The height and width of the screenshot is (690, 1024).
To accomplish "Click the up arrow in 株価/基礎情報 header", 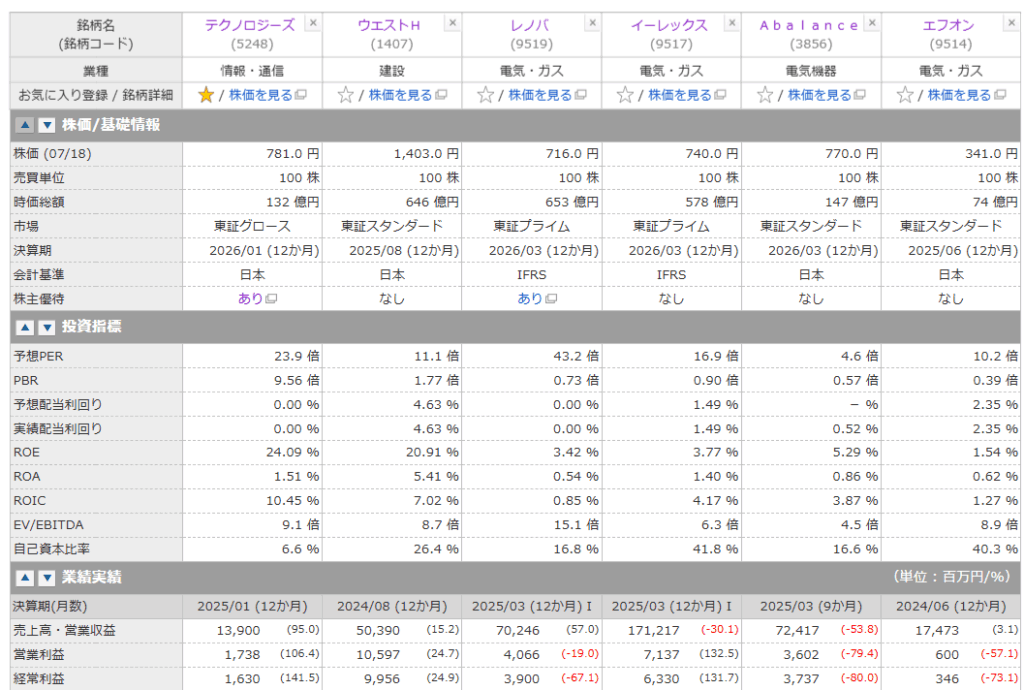I will coord(25,125).
